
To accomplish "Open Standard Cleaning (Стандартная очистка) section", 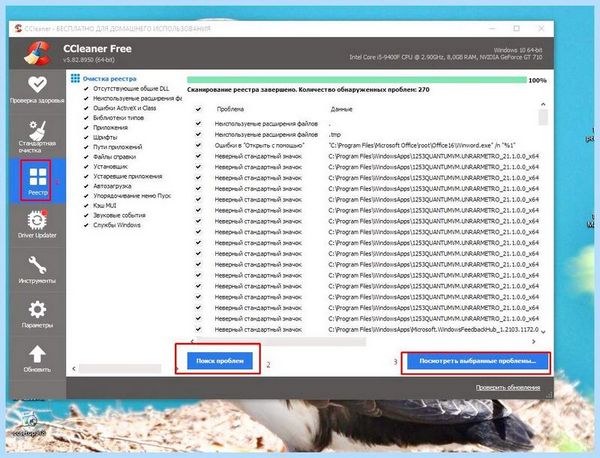I will pos(37,137).
